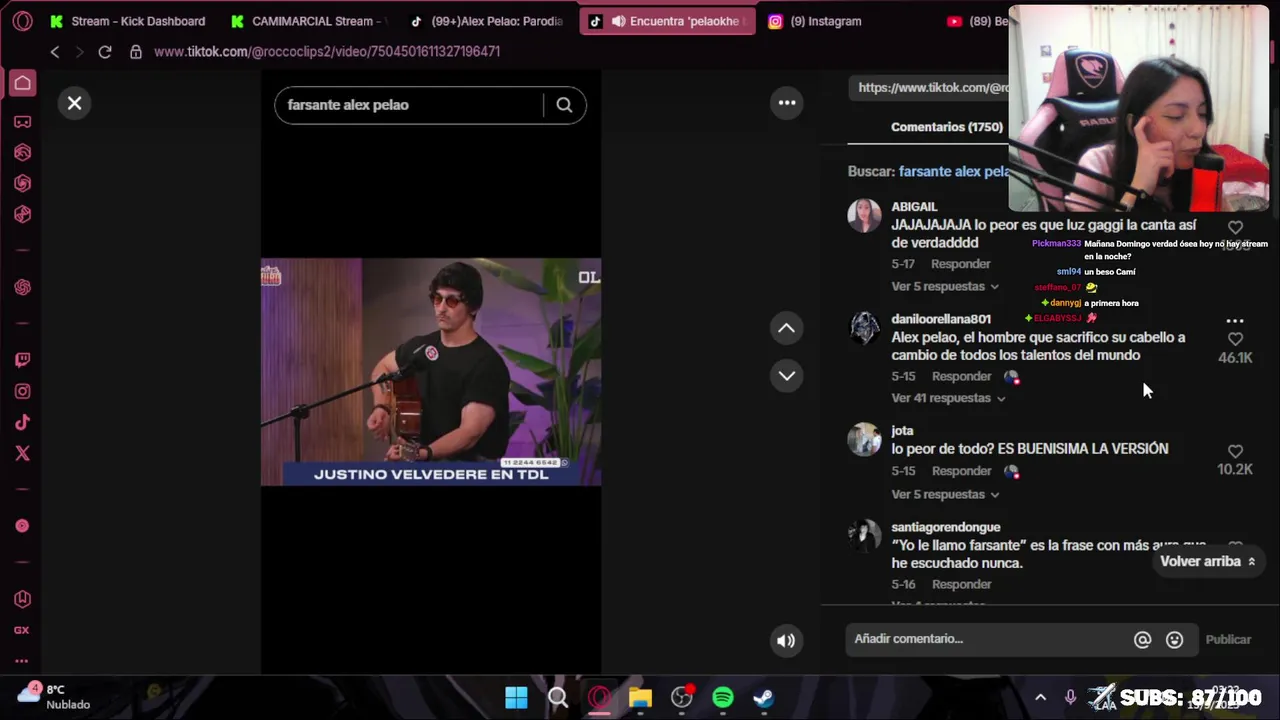Reply to daniloorellana801's comment
1280x720 pixels.
coord(961,376)
